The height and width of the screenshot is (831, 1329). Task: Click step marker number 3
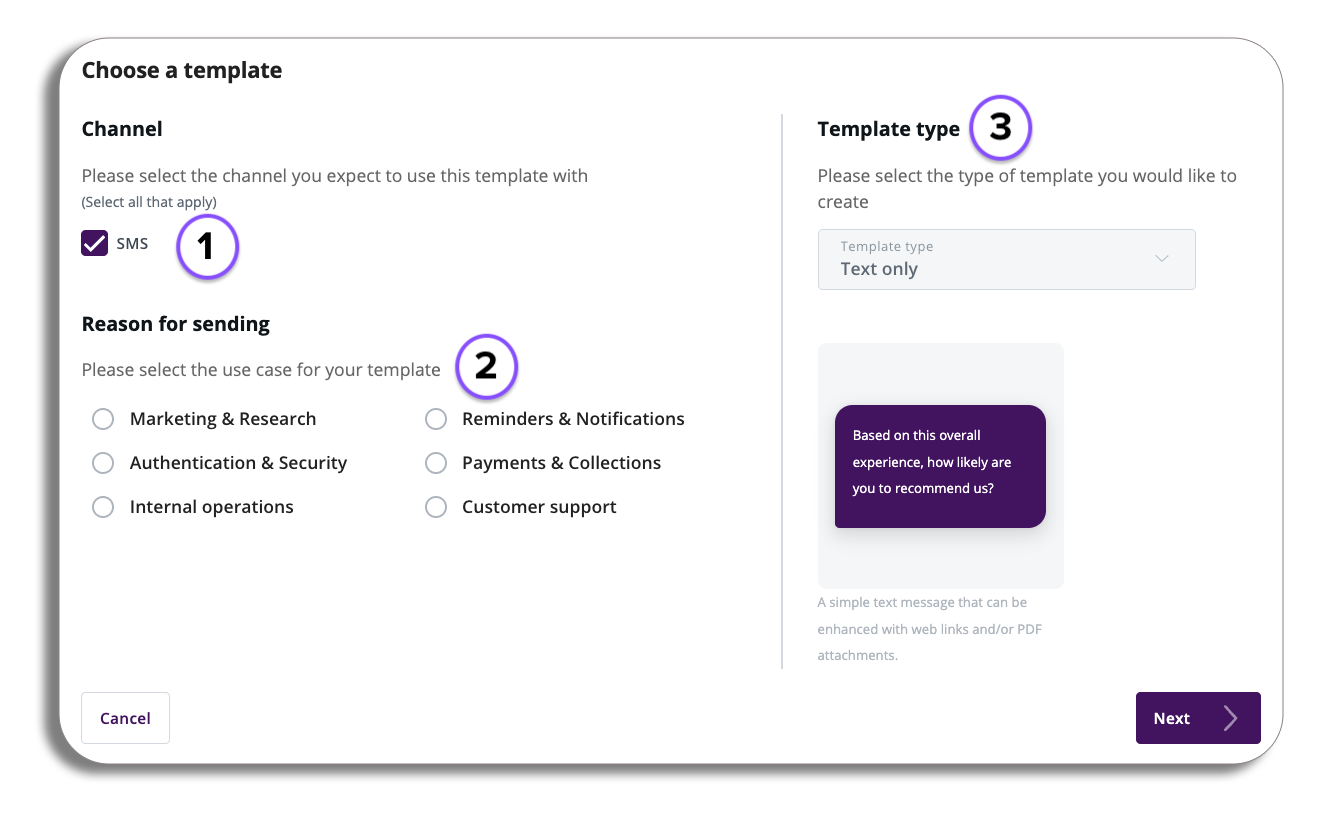coord(1000,128)
